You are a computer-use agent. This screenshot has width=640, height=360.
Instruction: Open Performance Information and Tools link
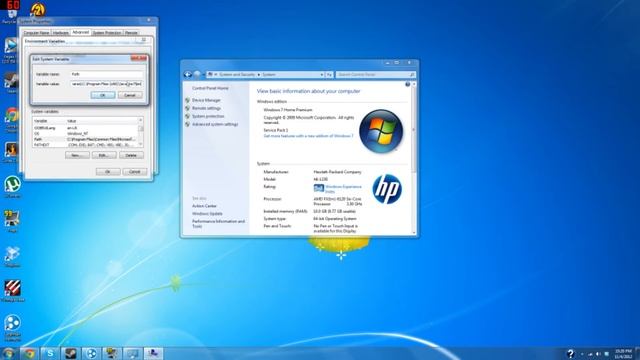(x=218, y=224)
